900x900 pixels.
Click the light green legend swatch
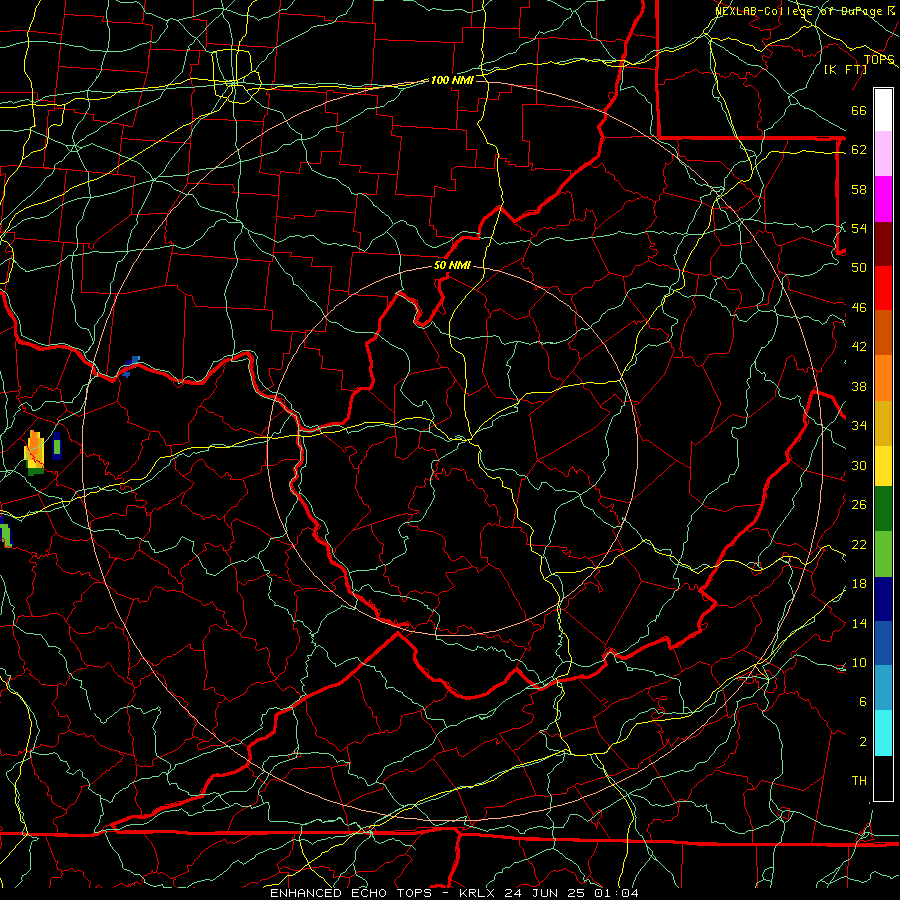click(883, 554)
